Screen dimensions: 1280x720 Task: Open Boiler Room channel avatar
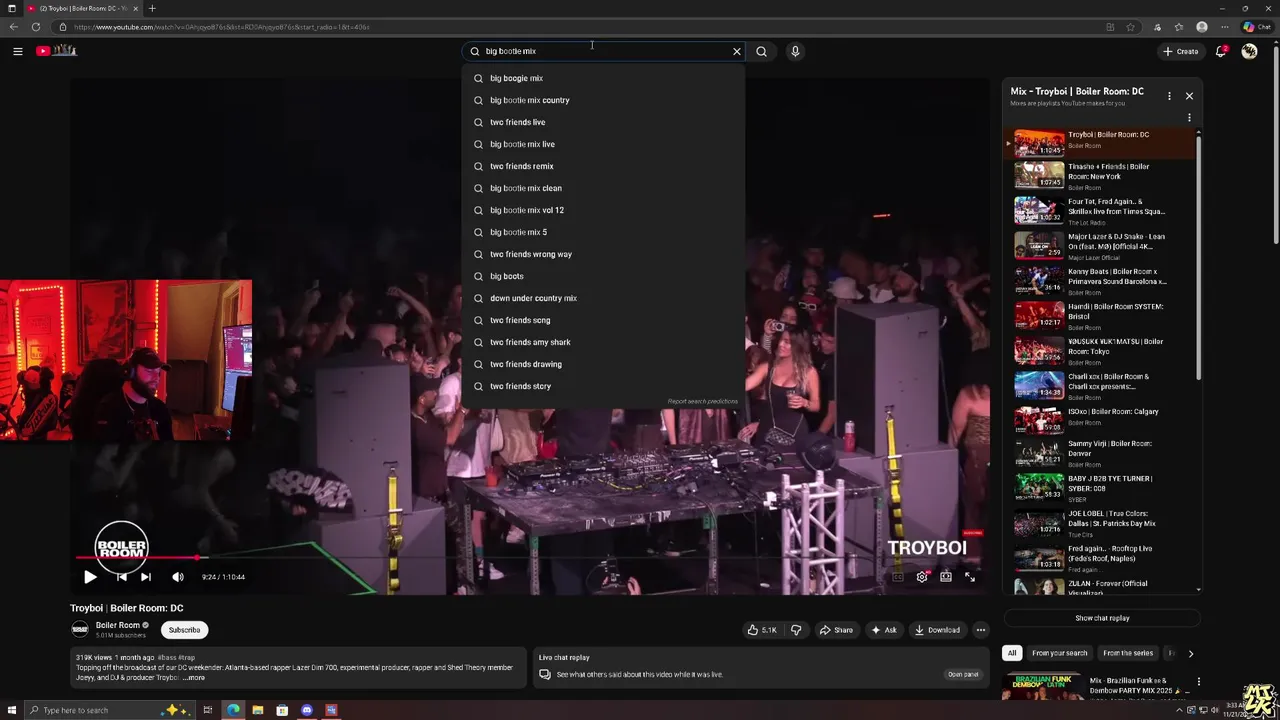(80, 629)
